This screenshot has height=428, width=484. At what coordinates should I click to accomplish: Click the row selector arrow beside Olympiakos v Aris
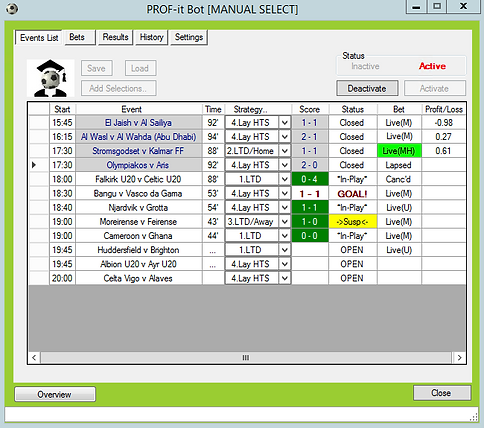tap(34, 165)
